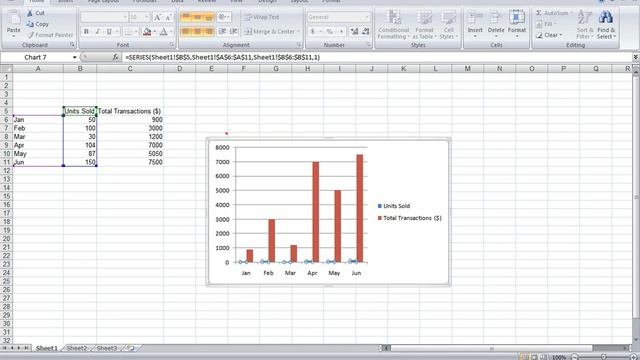
Task: Click cell with value 7500
Action: click(130, 162)
